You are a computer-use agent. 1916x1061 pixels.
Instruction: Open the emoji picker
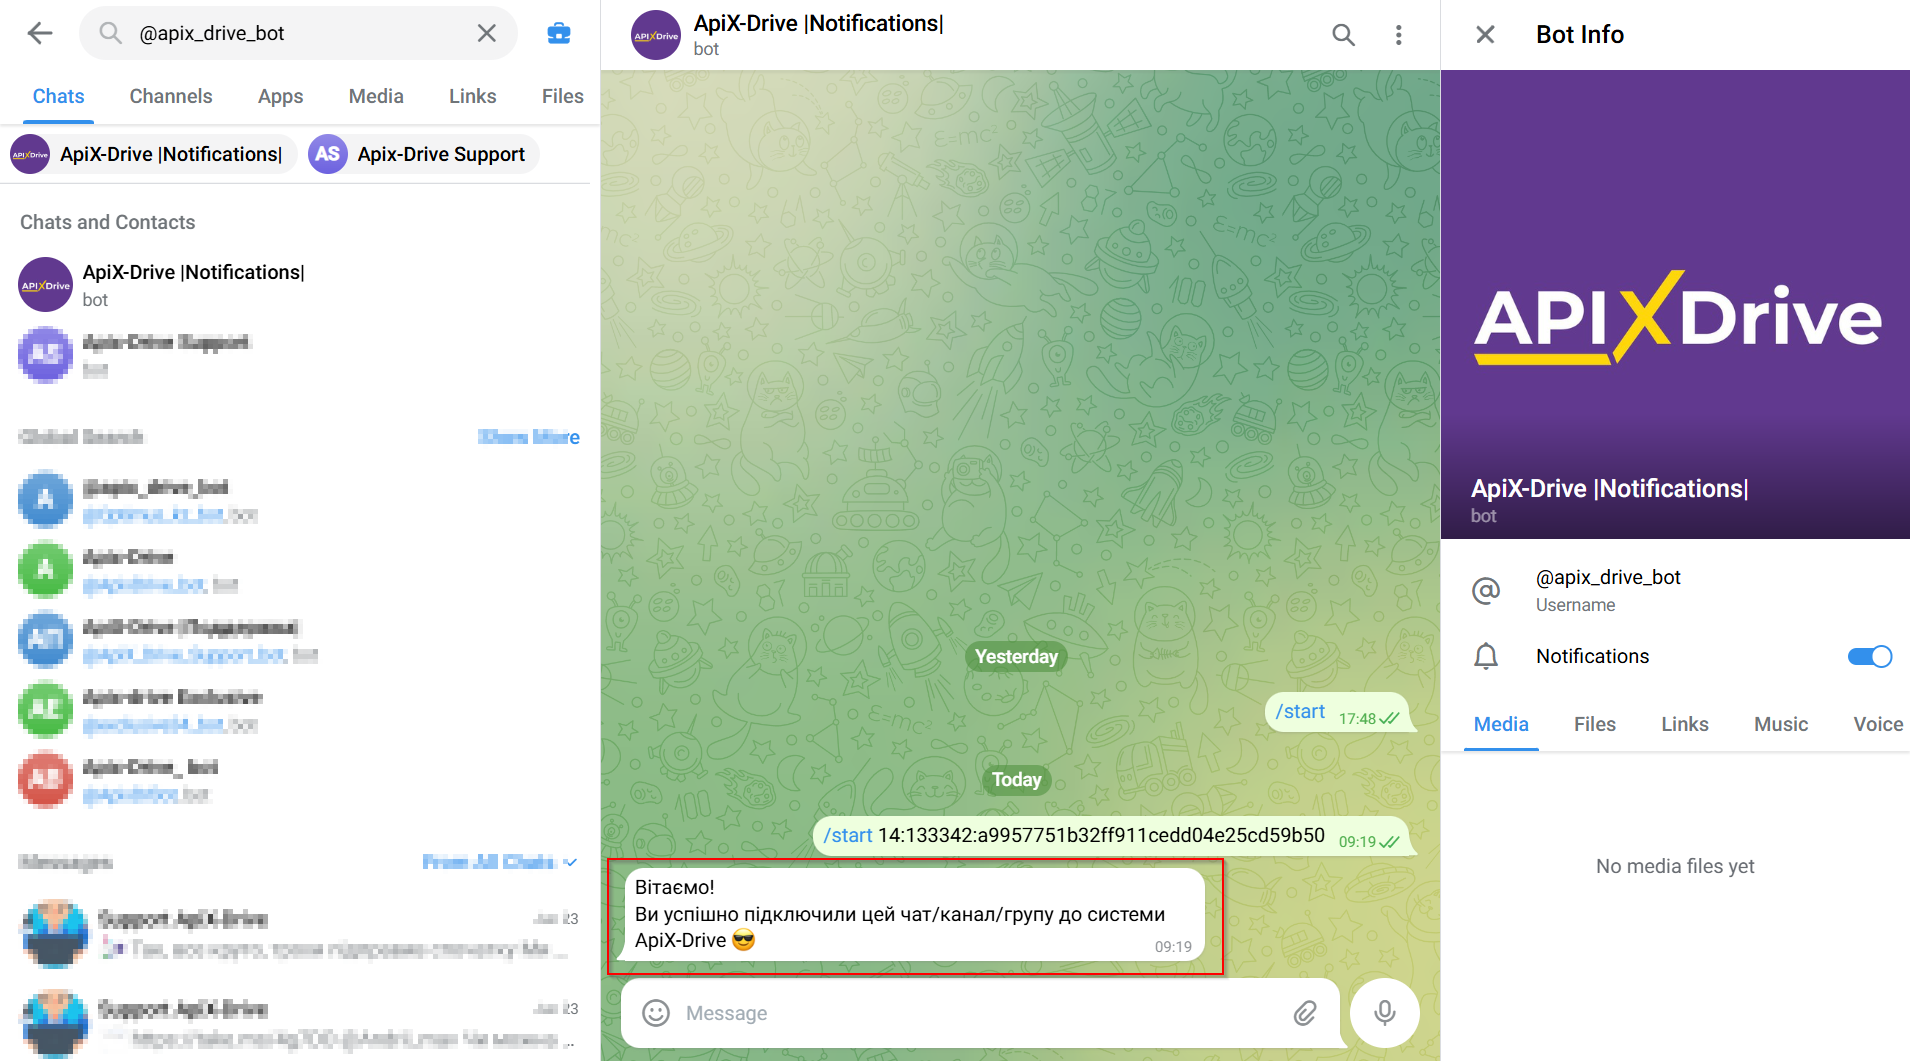pos(656,1013)
